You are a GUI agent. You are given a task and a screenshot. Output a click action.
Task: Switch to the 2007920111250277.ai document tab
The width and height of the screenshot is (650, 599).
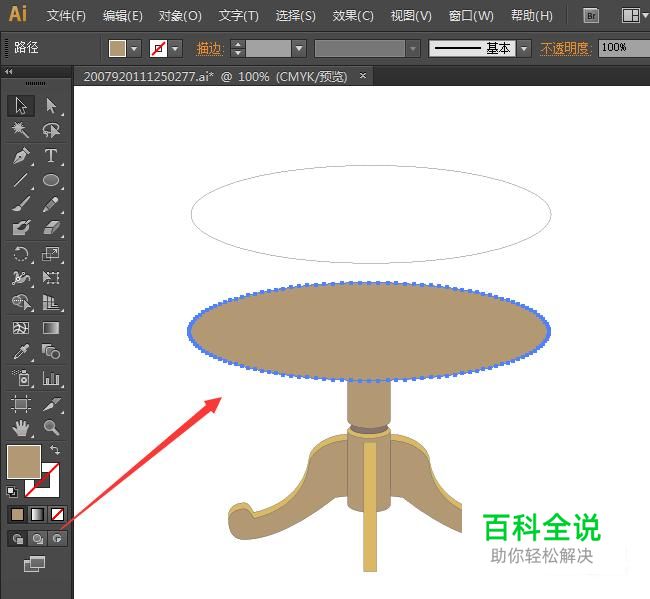(216, 76)
